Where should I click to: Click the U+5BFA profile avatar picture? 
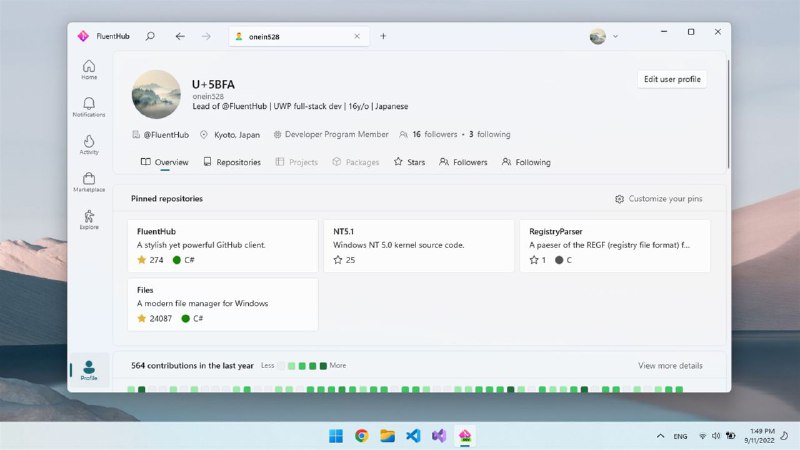[x=156, y=94]
